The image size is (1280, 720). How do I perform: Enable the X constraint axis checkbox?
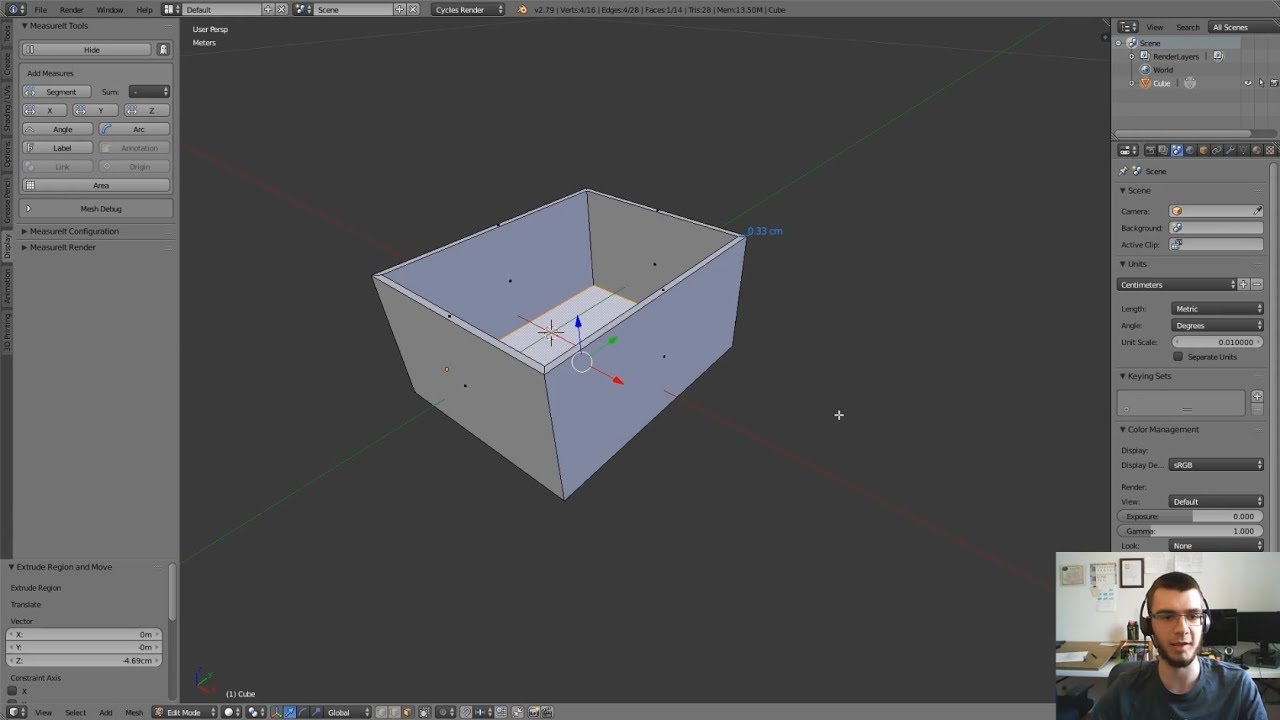click(x=12, y=691)
